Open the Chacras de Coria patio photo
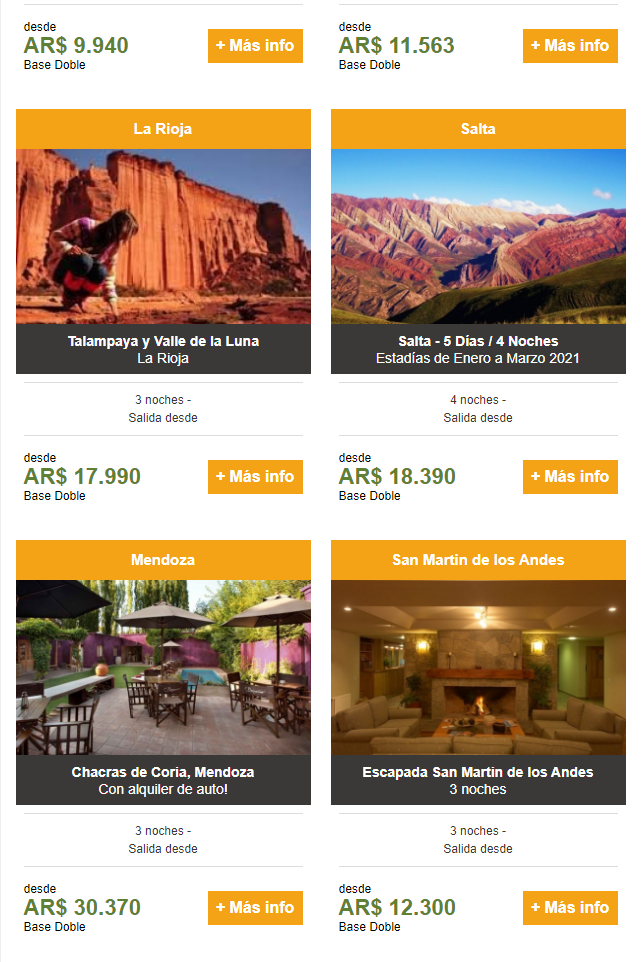 pos(163,668)
